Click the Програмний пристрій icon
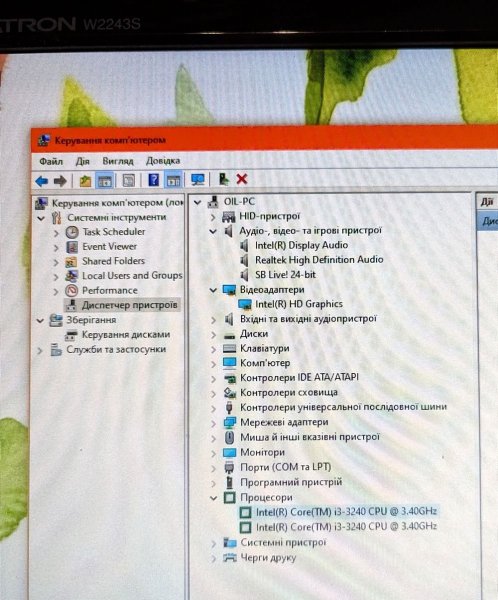The height and width of the screenshot is (600, 498). tap(229, 482)
